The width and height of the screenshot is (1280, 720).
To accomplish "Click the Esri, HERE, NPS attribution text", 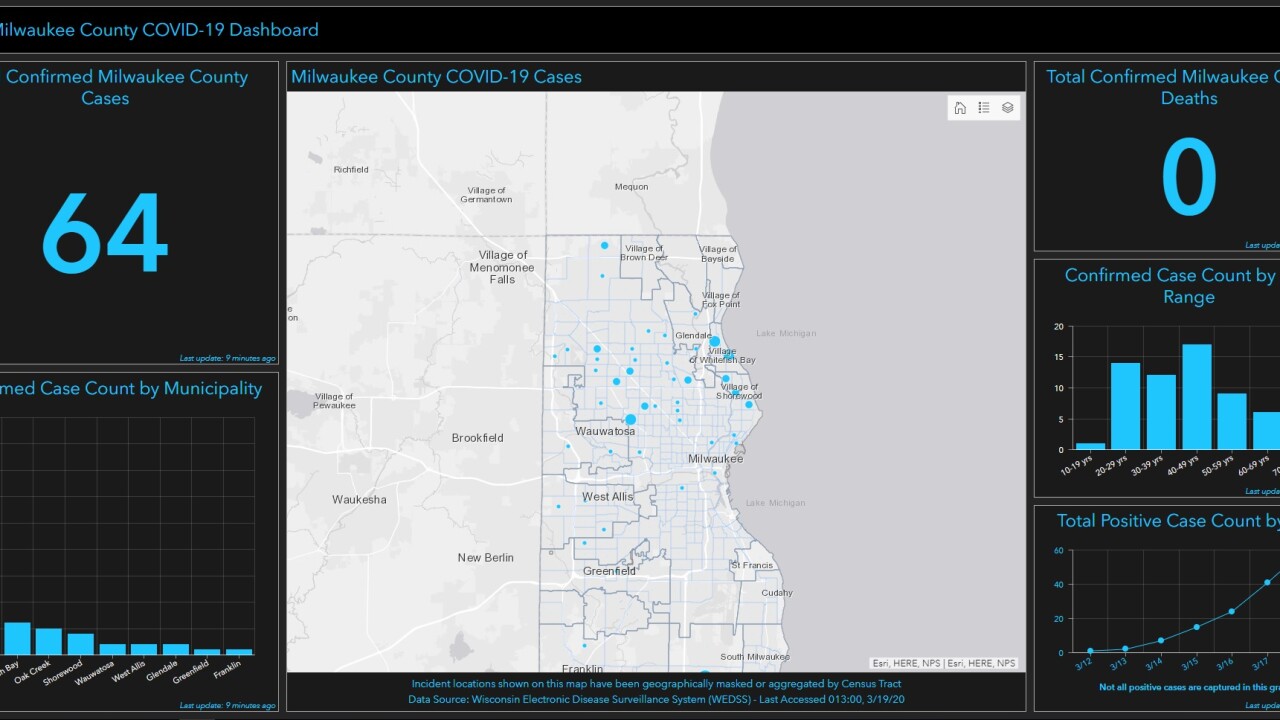I will [x=944, y=663].
